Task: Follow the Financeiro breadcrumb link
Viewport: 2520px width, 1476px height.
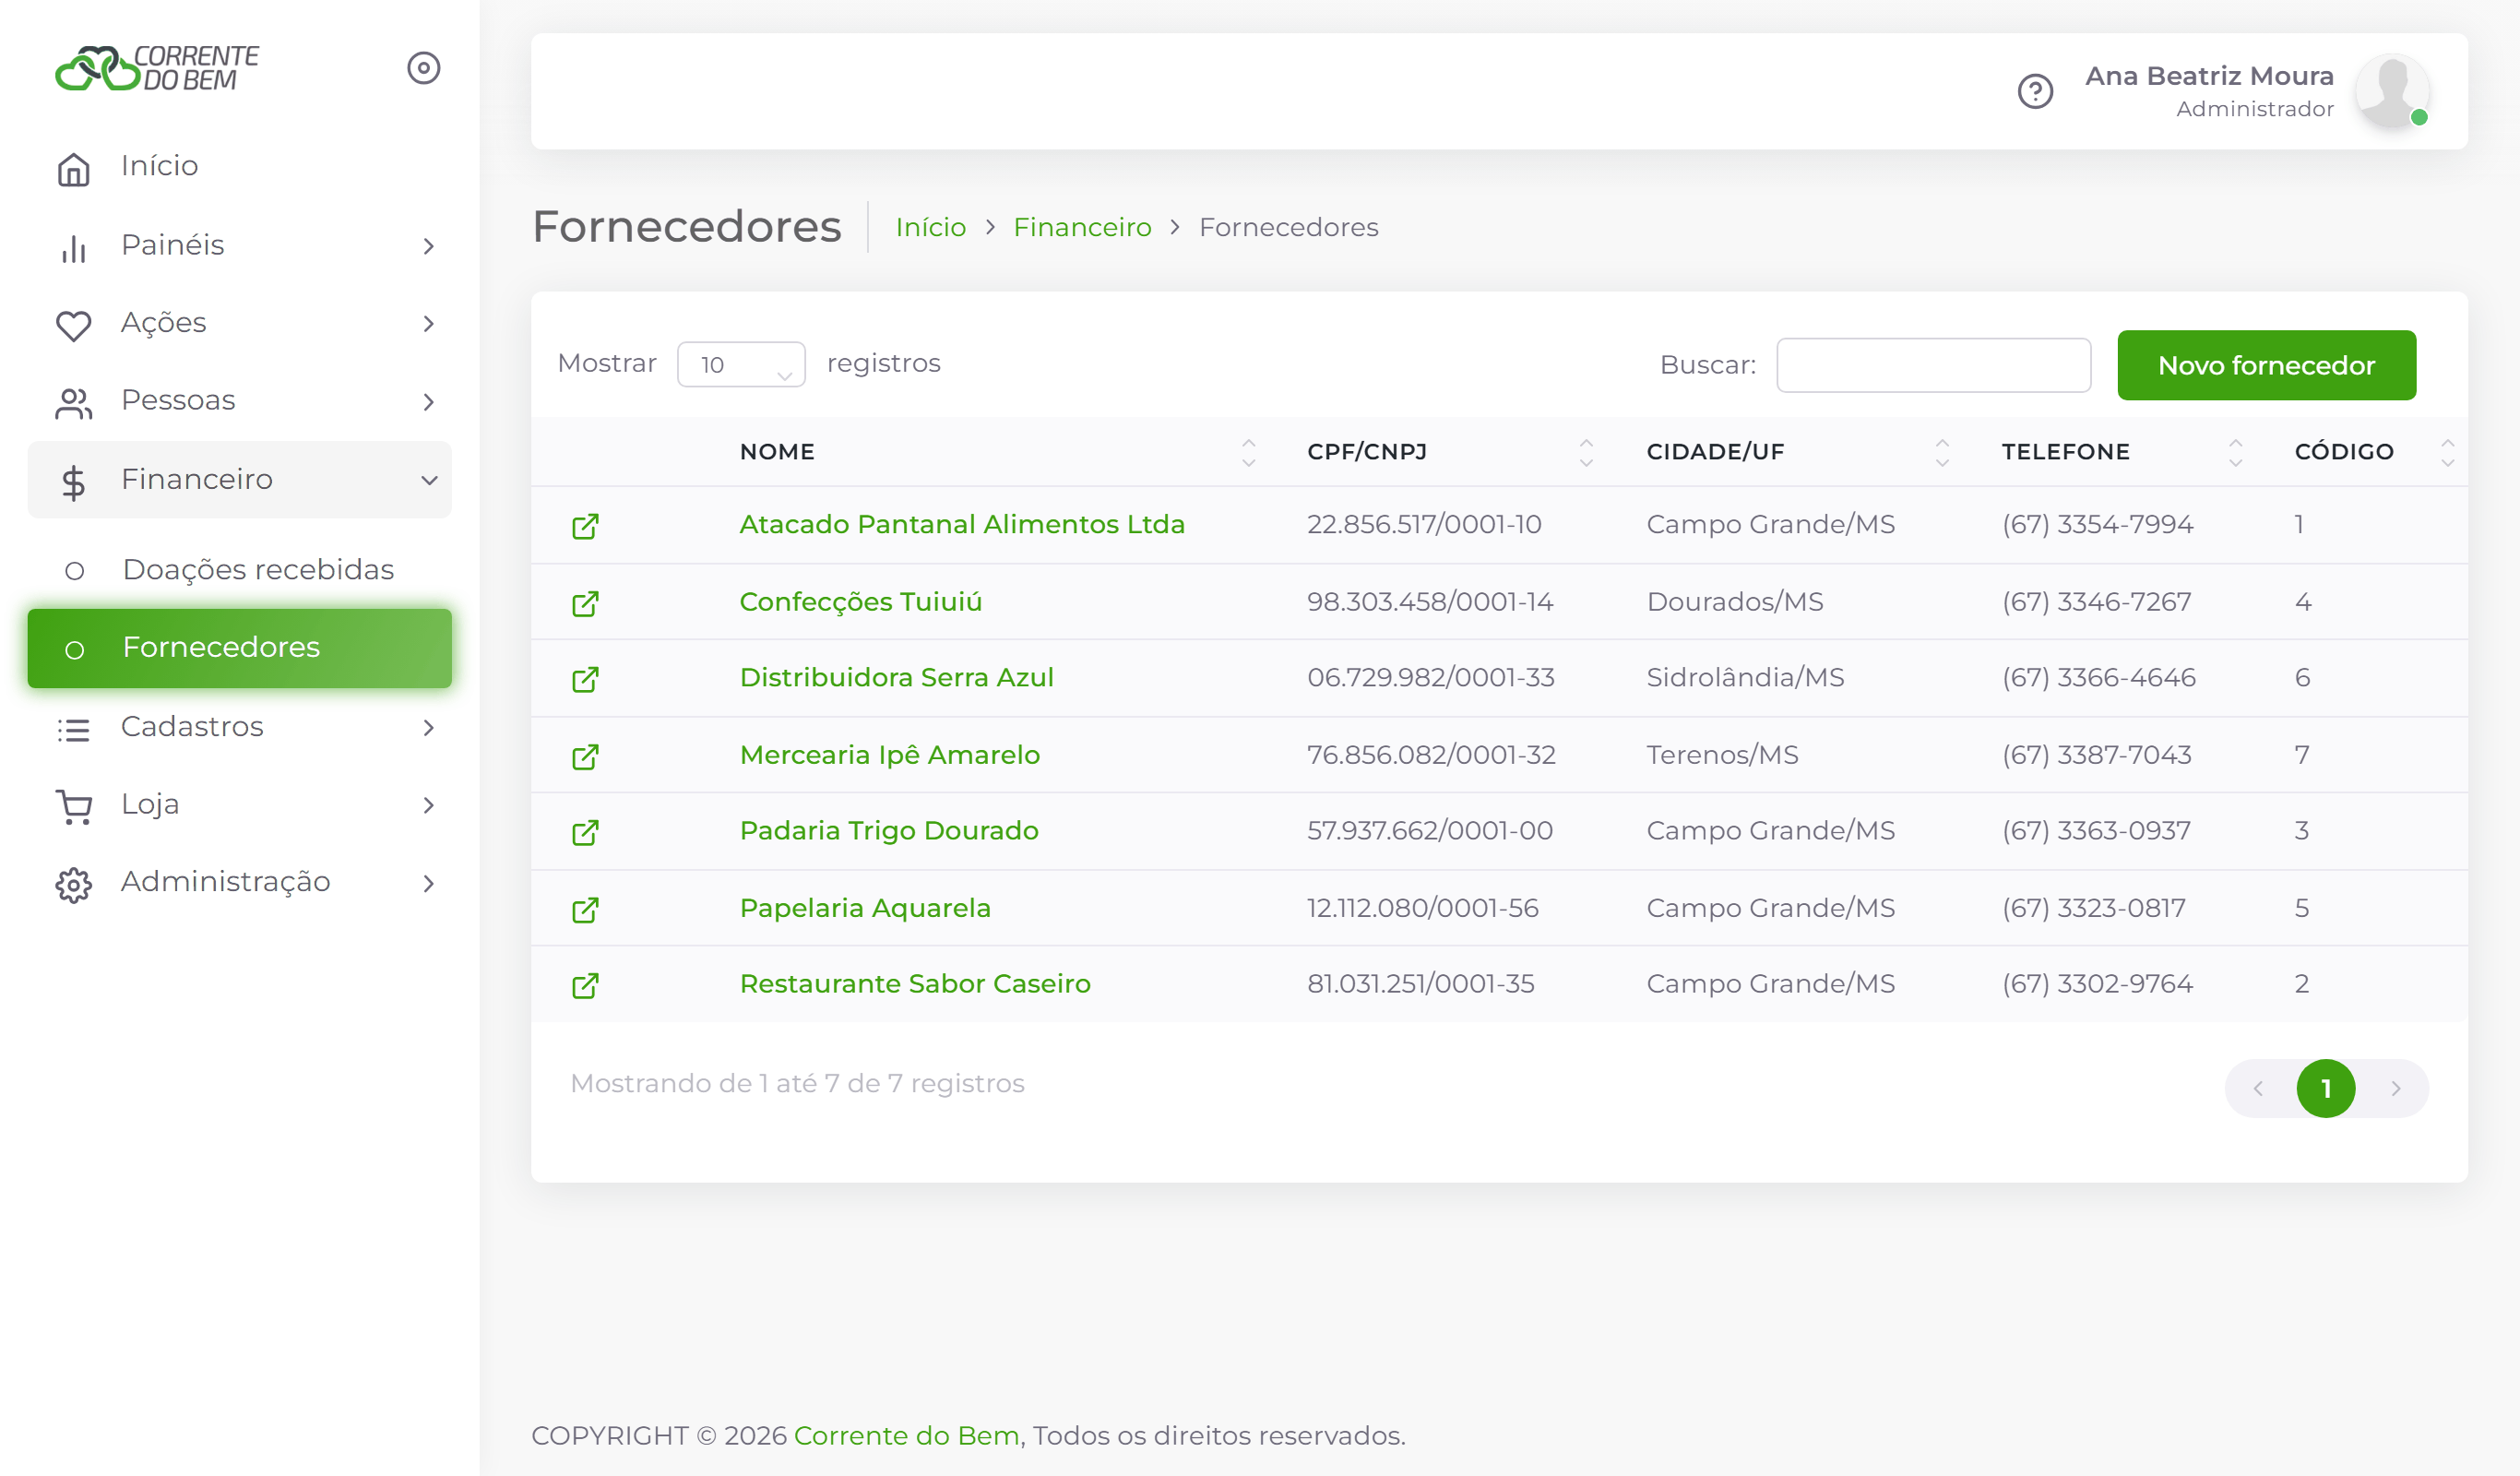Action: (1082, 227)
